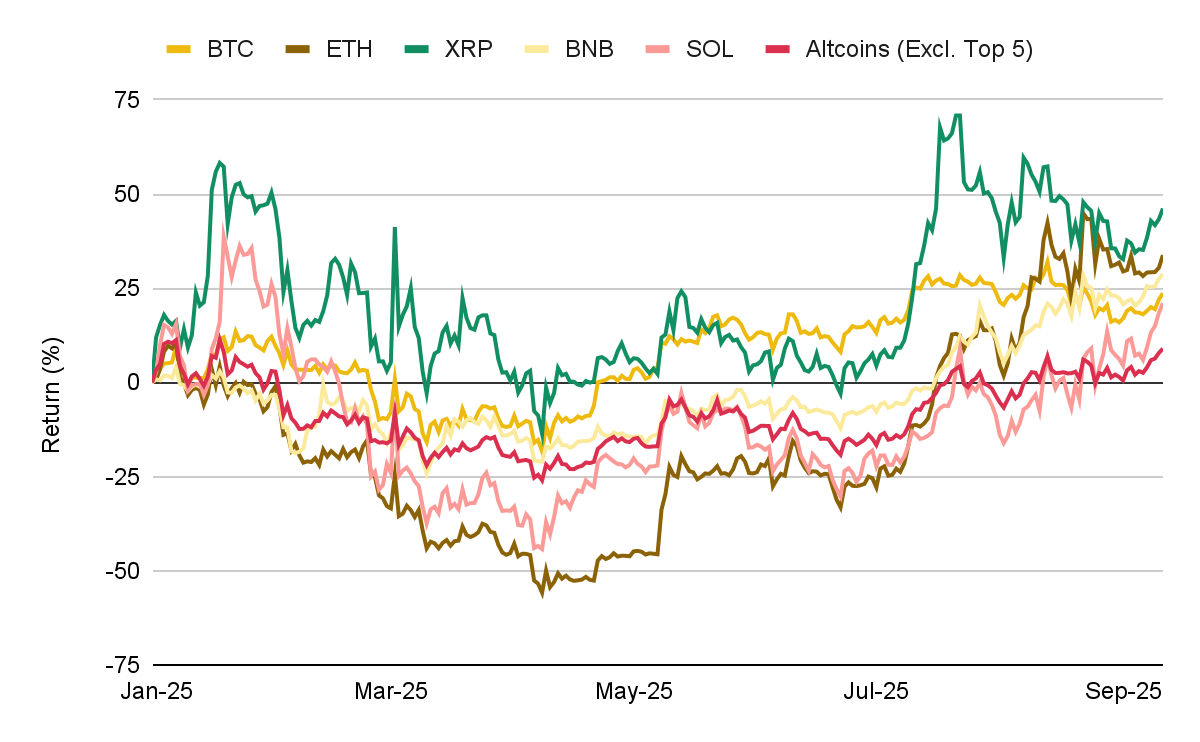Image resolution: width=1200 pixels, height=742 pixels.
Task: Select the -50 y-axis tick label
Action: pos(121,570)
